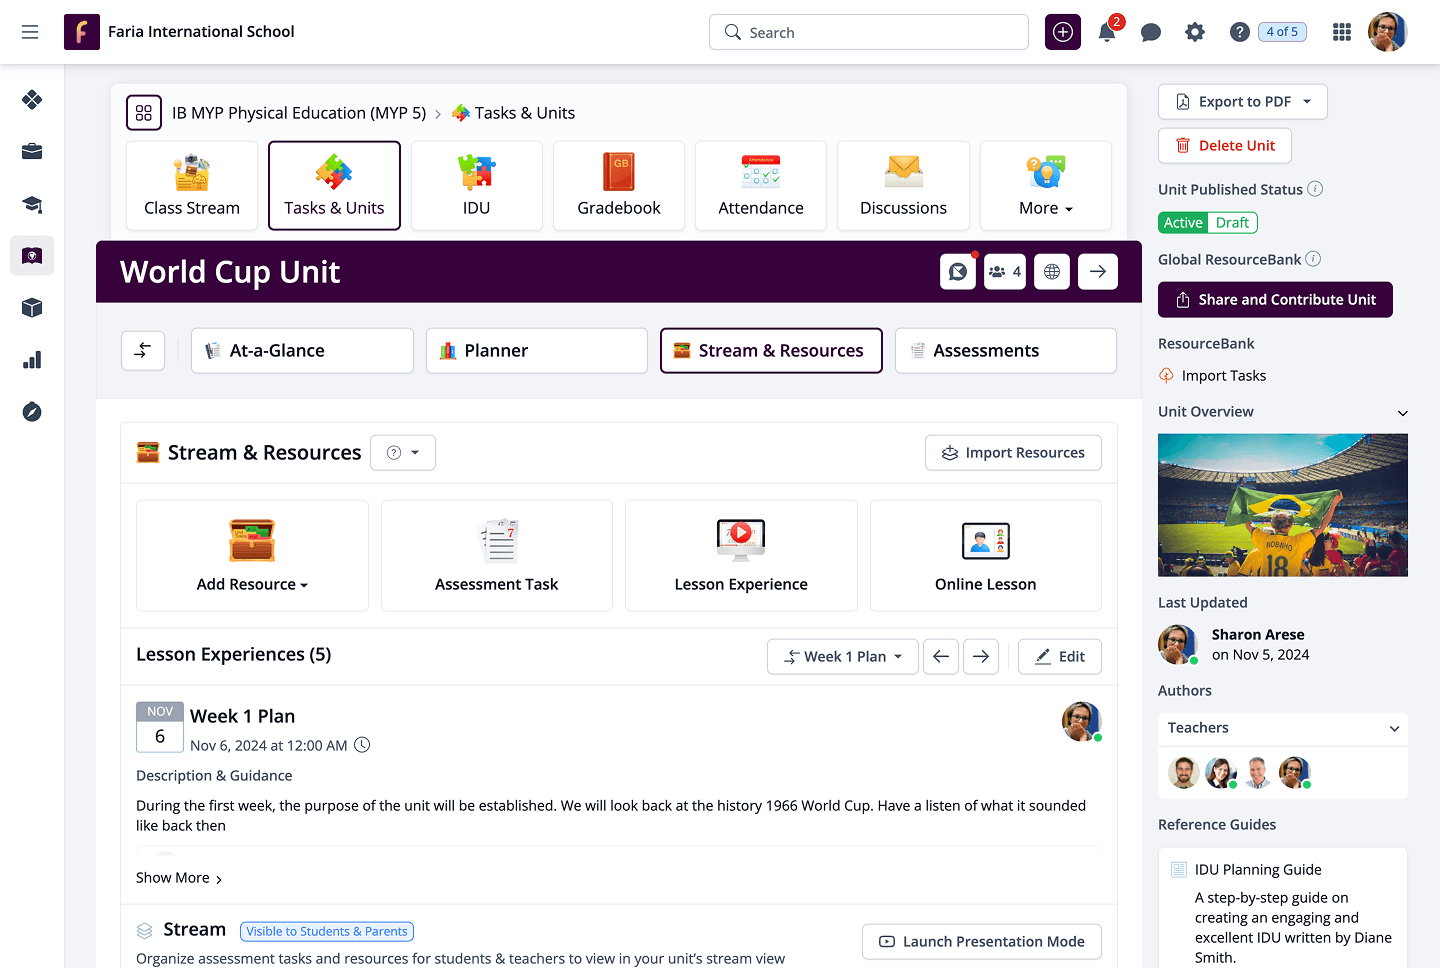Viewport: 1440px width, 968px height.
Task: Click Share and Contribute Unit button
Action: 1275,300
